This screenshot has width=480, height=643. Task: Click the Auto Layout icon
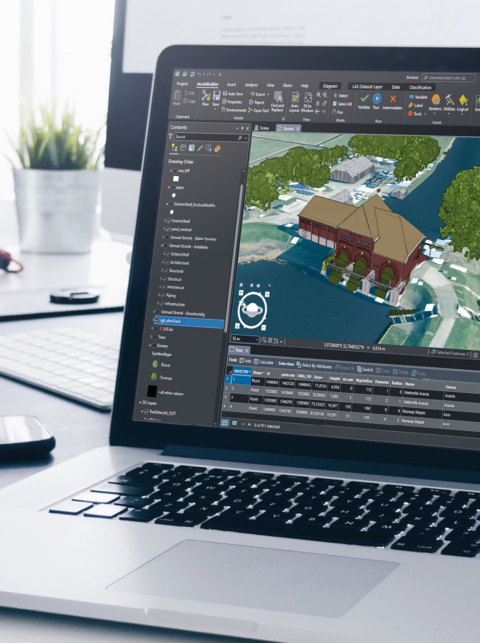click(x=295, y=98)
